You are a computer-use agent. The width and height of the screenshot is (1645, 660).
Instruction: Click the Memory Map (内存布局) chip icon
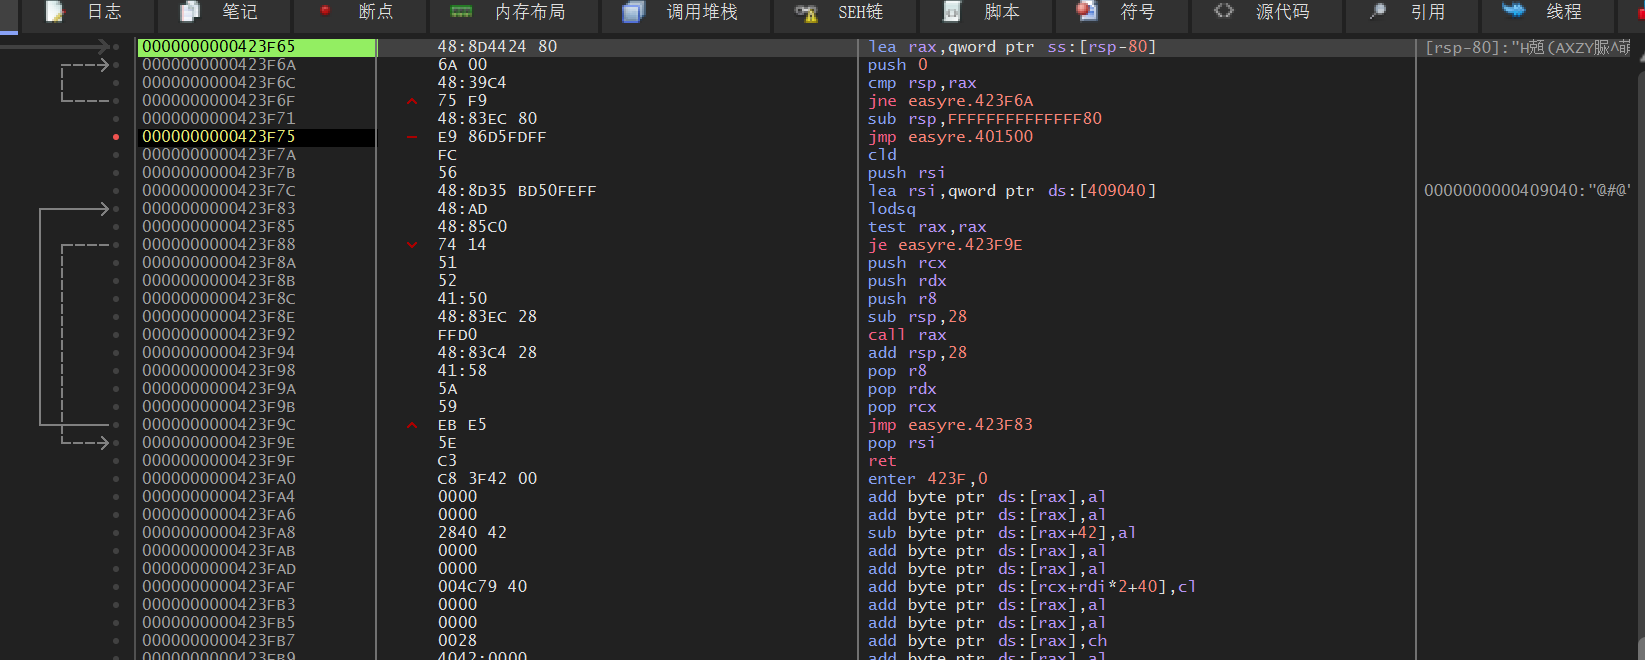[461, 12]
